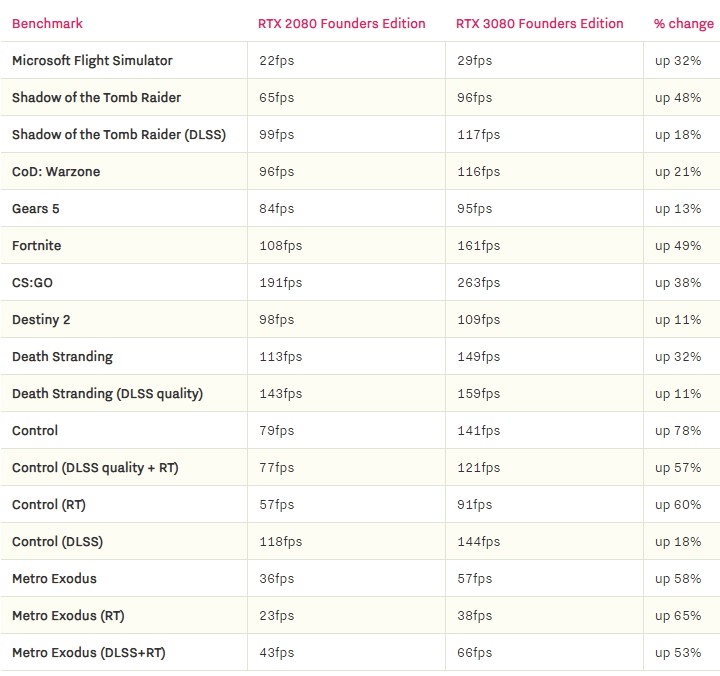Select the 'Shadow of the Tomb Raider (DLSS)' label
Screen dimensions: 720x676
pos(119,135)
